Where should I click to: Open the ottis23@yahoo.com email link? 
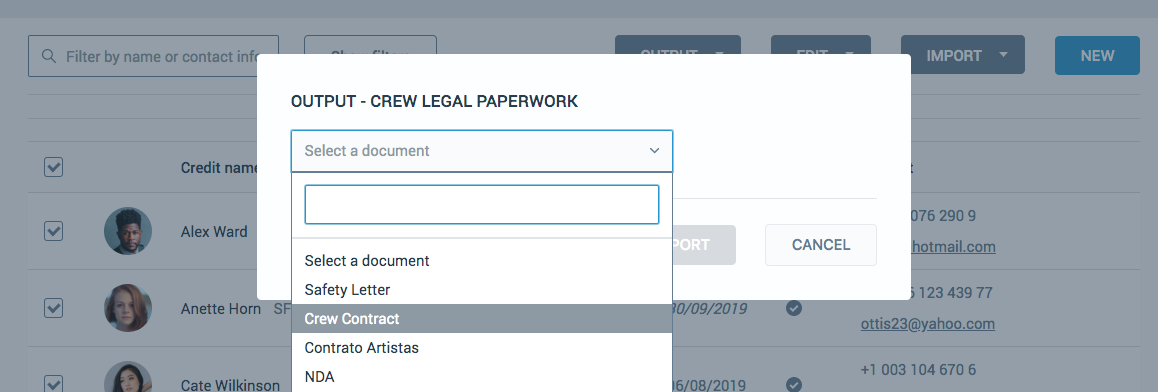[x=928, y=323]
